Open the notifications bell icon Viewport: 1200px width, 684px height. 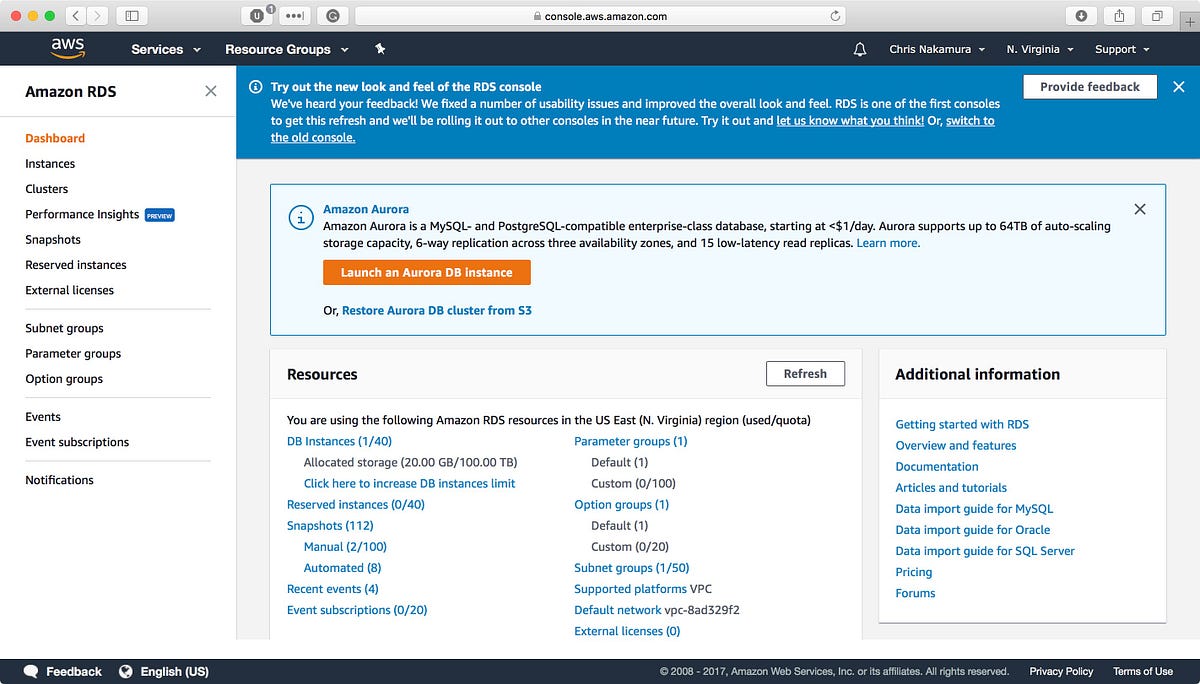coord(860,49)
